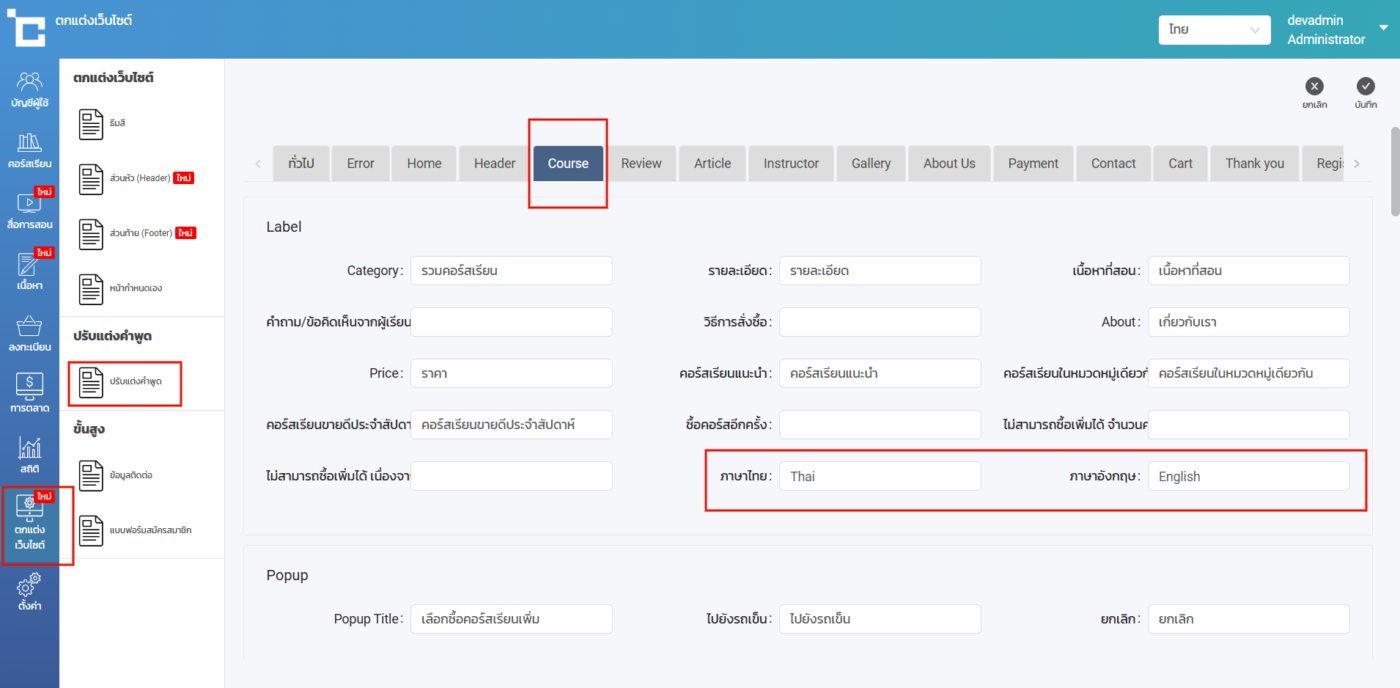
Task: Click the ภาษาอังกฤษ field containing English
Action: (x=1247, y=477)
